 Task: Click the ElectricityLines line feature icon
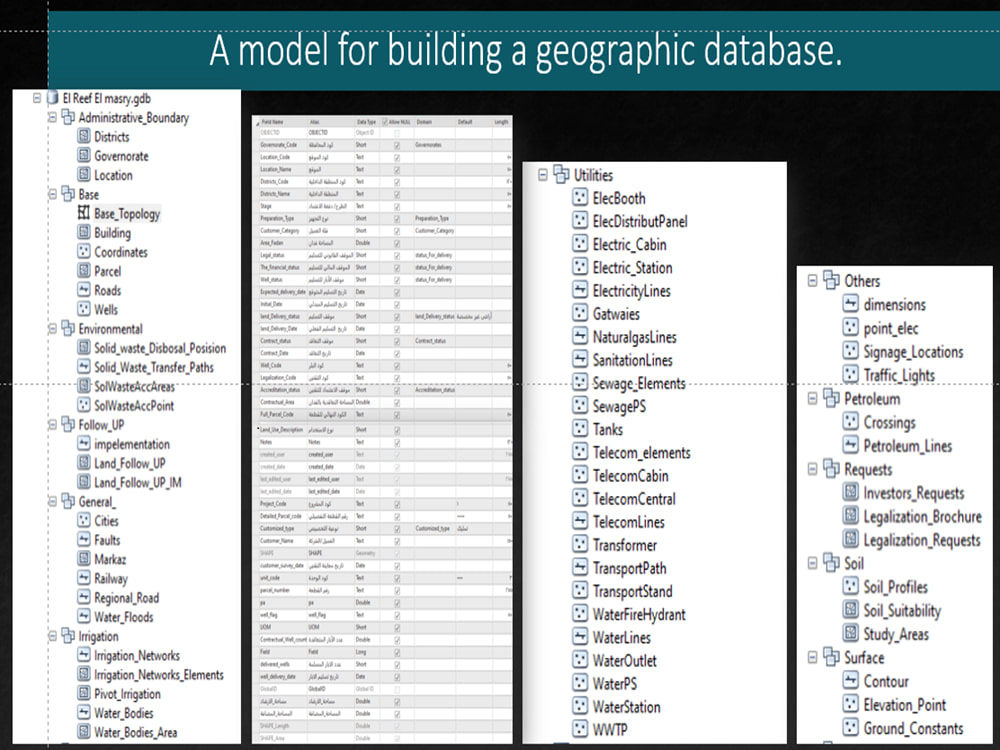point(580,290)
